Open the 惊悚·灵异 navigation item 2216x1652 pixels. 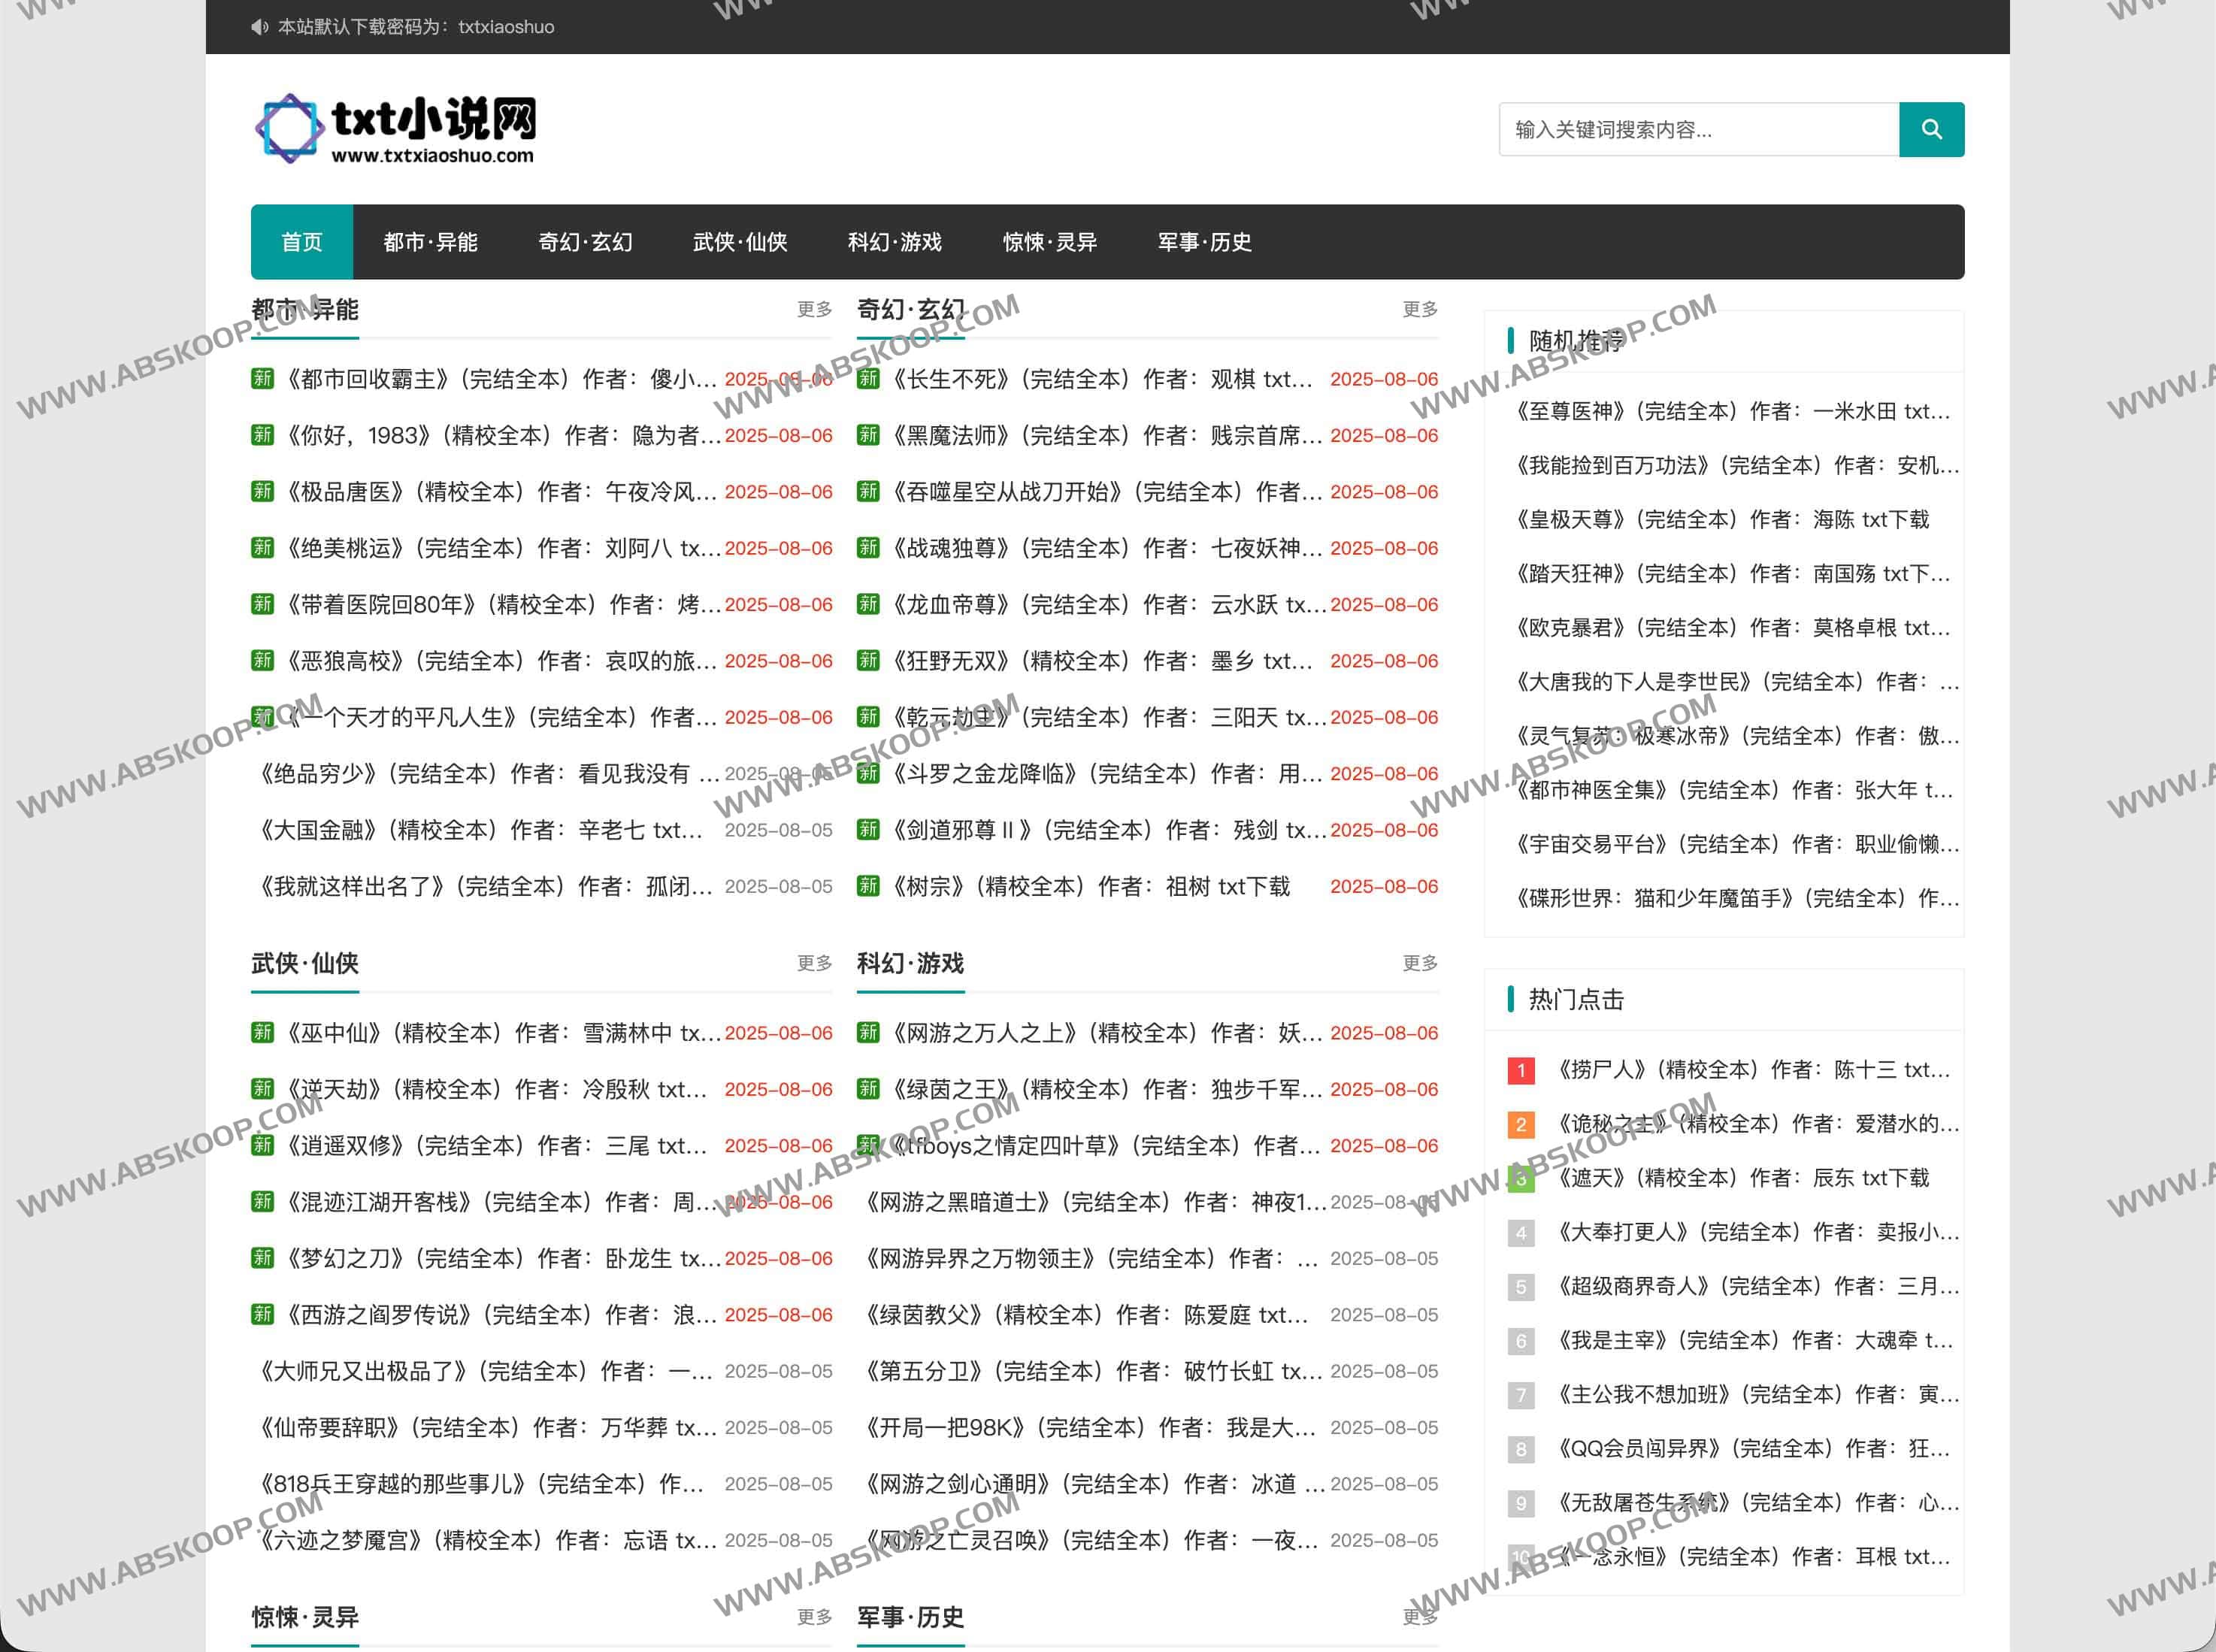[x=1049, y=242]
